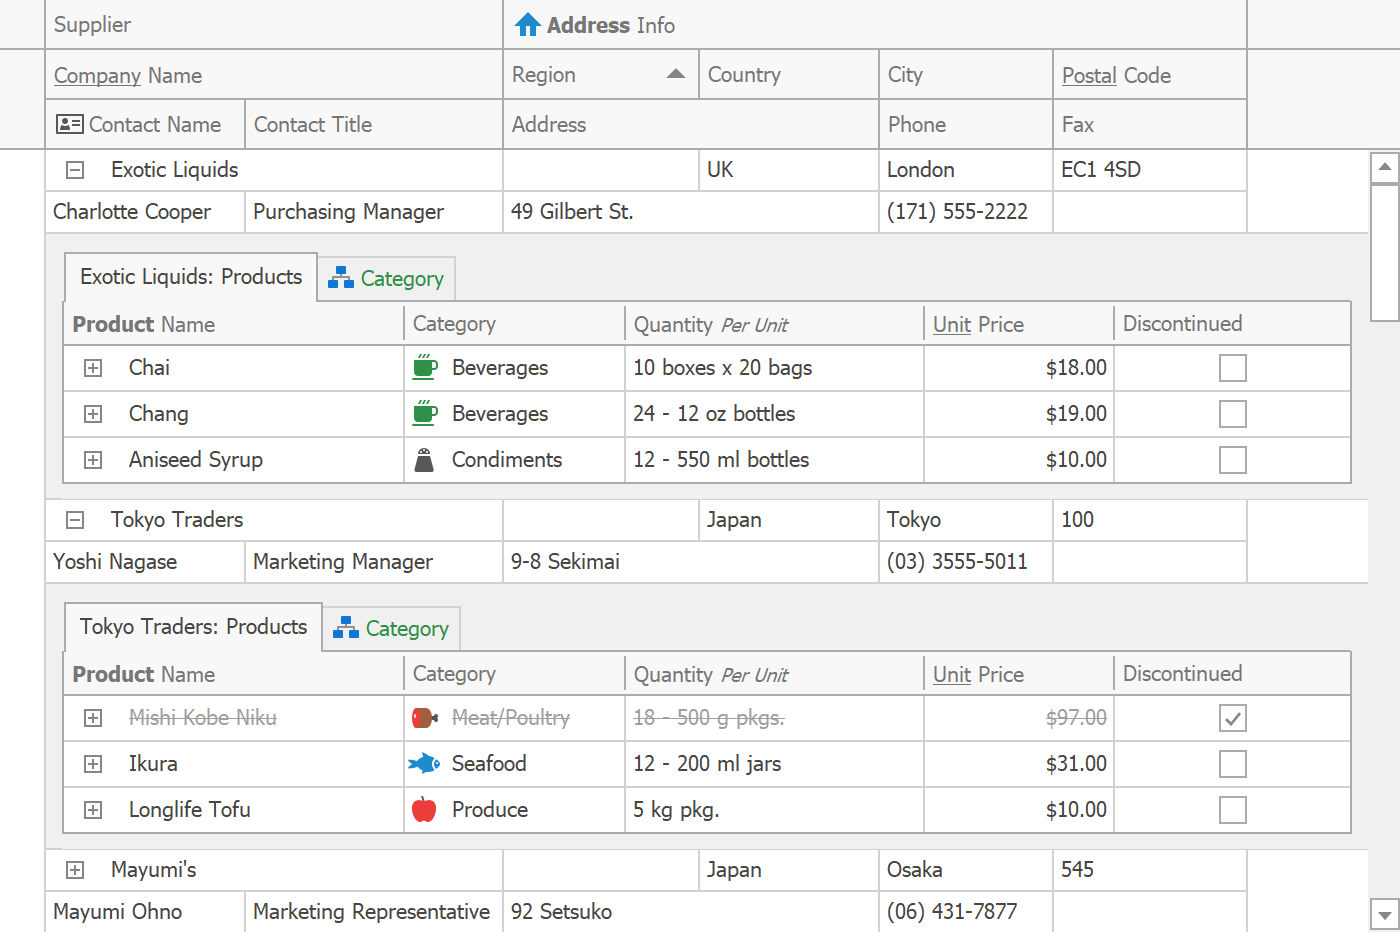Expand the Chang product row
This screenshot has width=1400, height=932.
click(93, 414)
